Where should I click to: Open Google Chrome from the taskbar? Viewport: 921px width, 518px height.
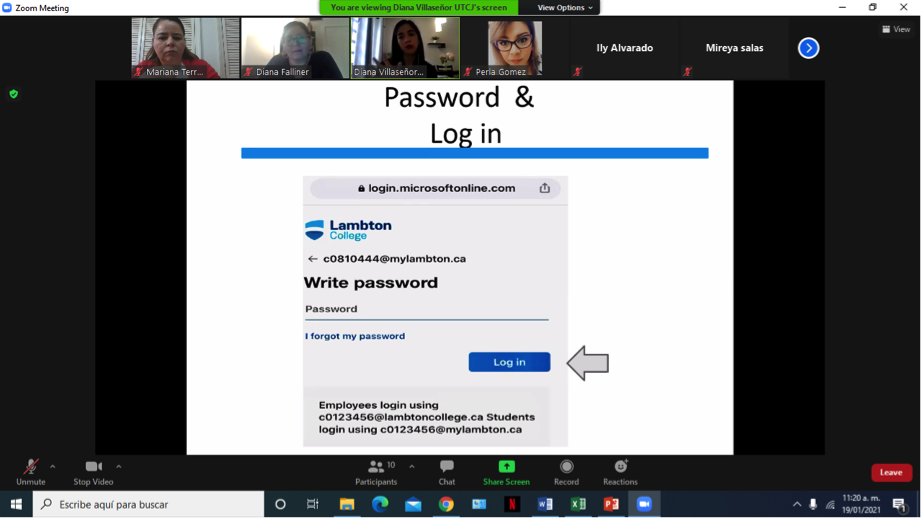point(446,504)
